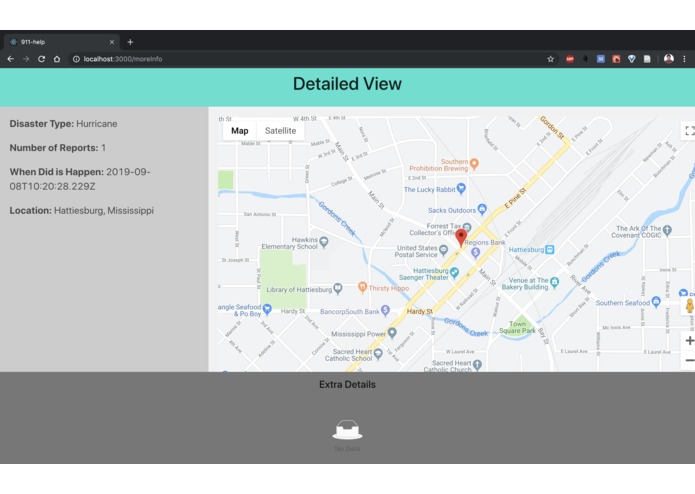Image resolution: width=695 pixels, height=494 pixels.
Task: Open the Adblock Plus extension icon
Action: click(570, 59)
